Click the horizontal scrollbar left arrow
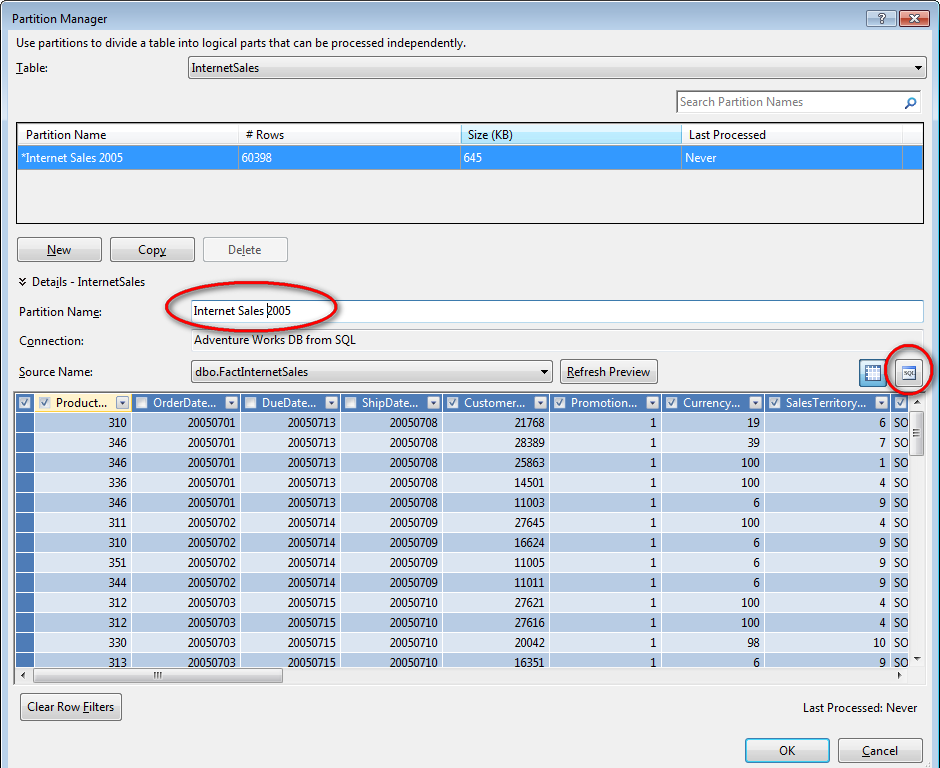 [23, 676]
